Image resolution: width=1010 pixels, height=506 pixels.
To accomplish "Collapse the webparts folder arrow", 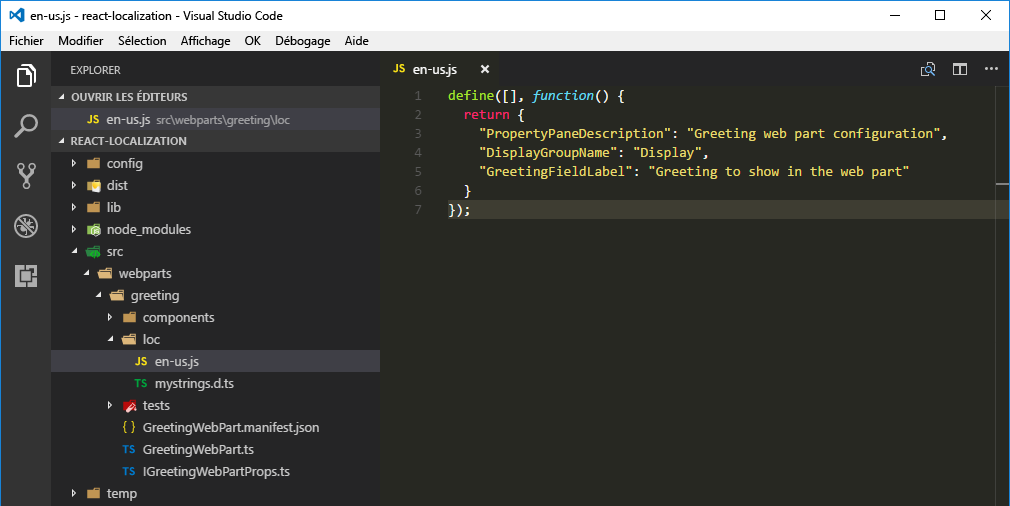I will [x=86, y=274].
